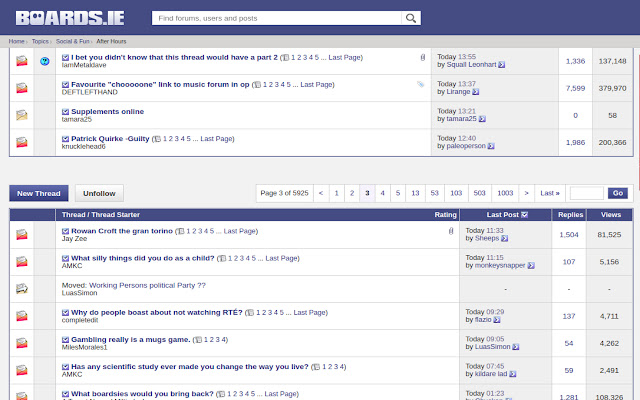Click the search magnifier icon
The image size is (640, 400).
point(411,18)
